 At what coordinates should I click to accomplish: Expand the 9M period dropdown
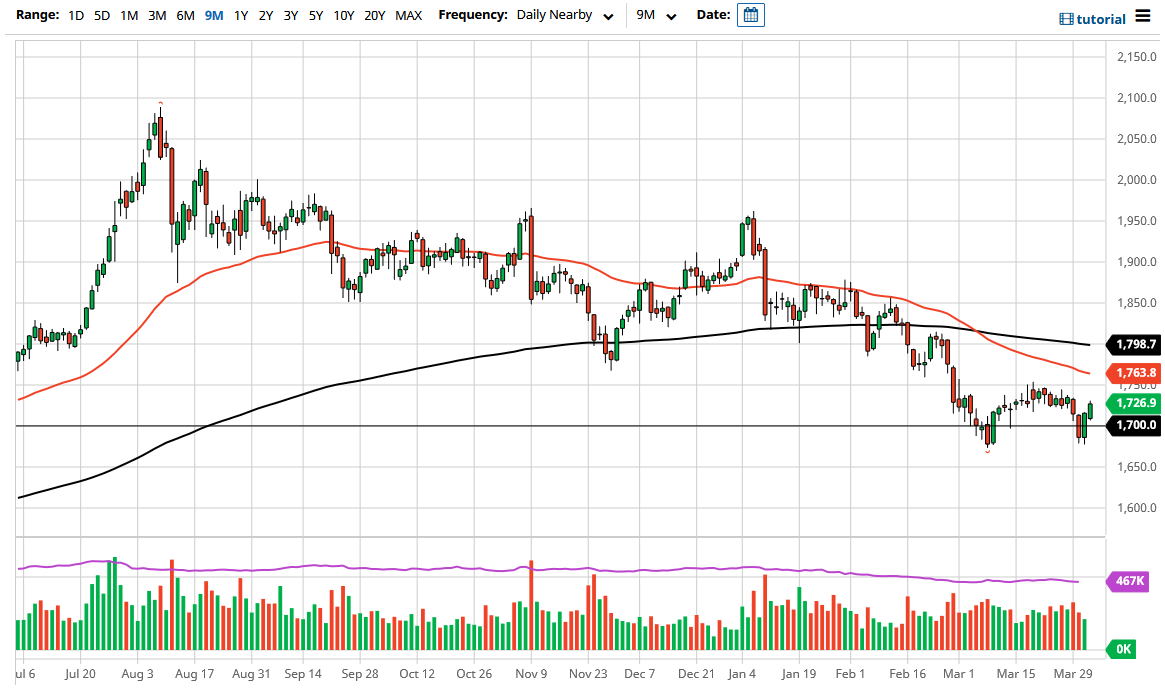click(x=656, y=15)
